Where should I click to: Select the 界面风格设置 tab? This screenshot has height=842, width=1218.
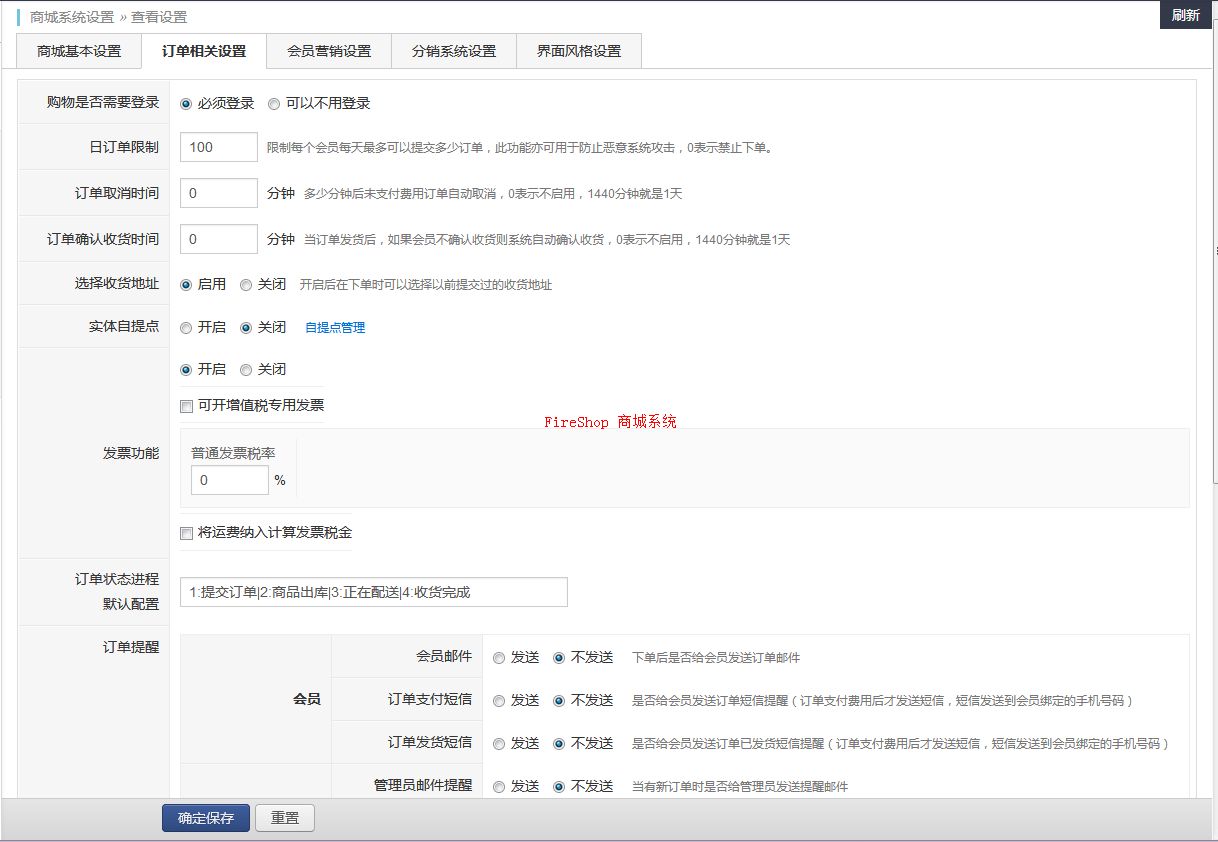579,51
